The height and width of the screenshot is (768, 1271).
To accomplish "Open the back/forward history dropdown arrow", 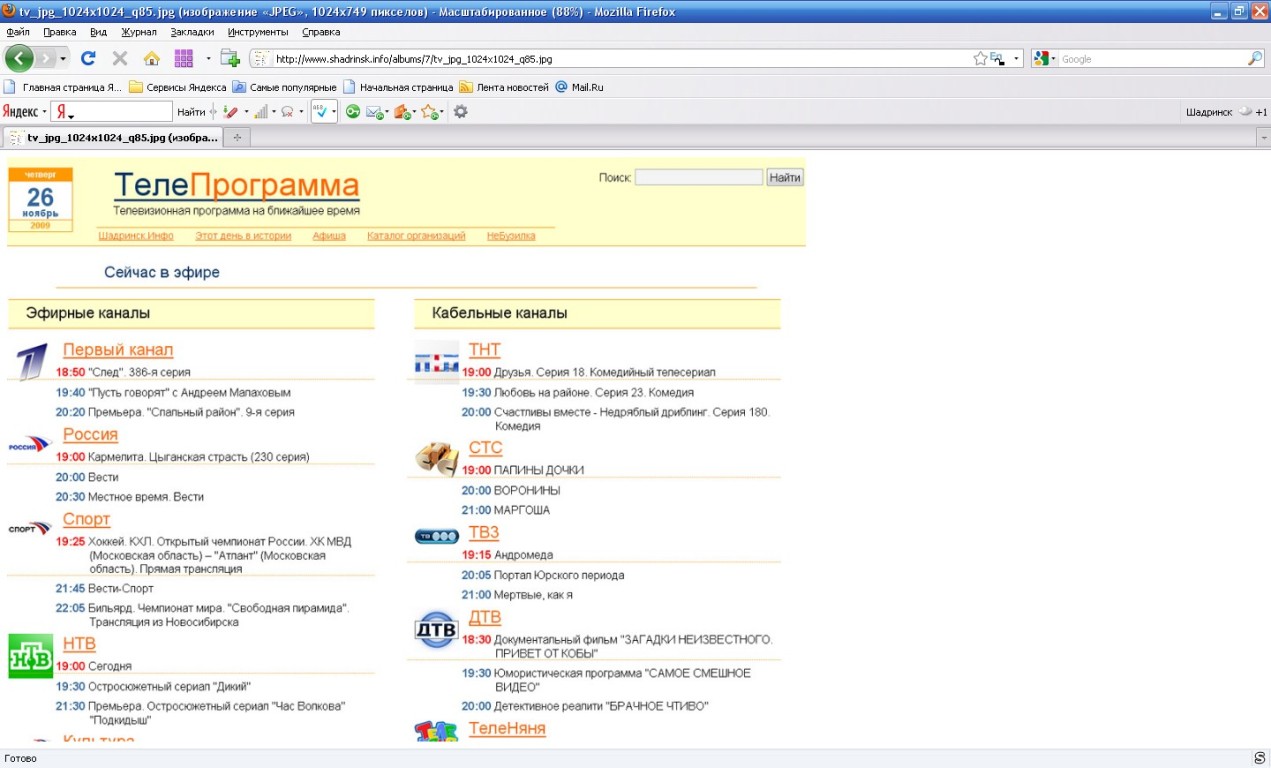I will pyautogui.click(x=64, y=58).
